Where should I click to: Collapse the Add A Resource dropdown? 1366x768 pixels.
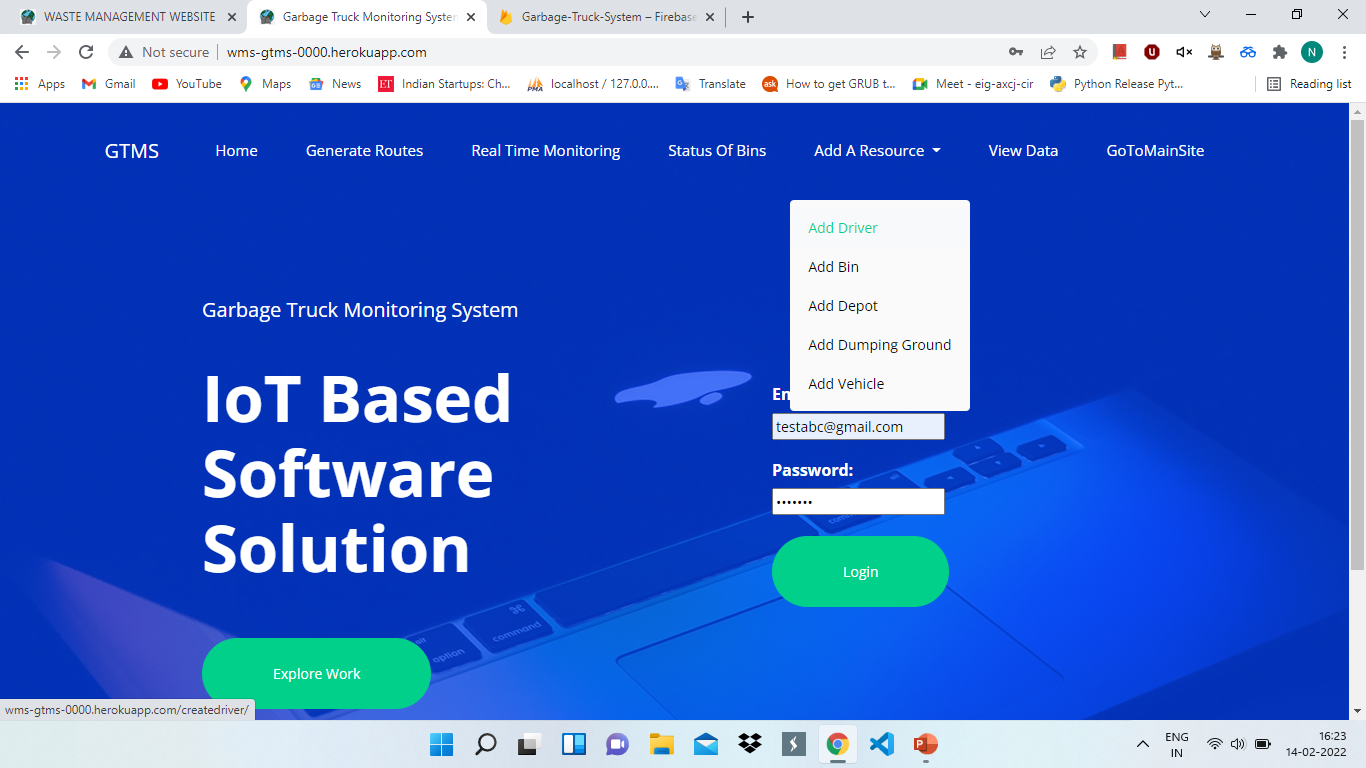[877, 151]
